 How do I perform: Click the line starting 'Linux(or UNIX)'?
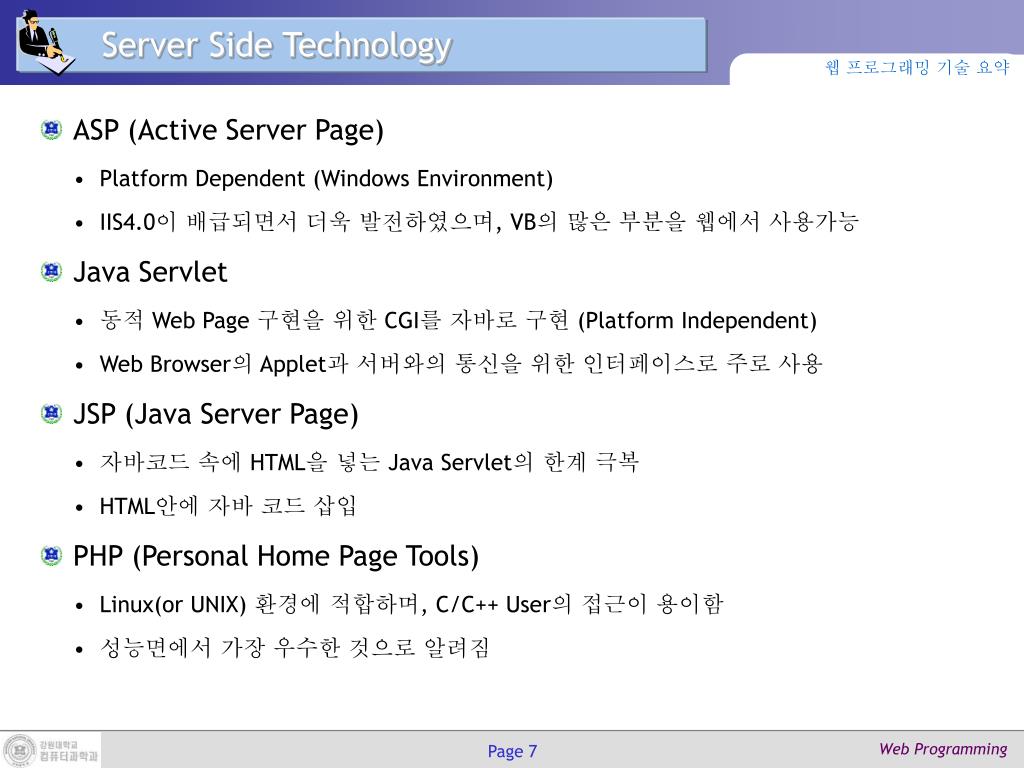click(411, 603)
